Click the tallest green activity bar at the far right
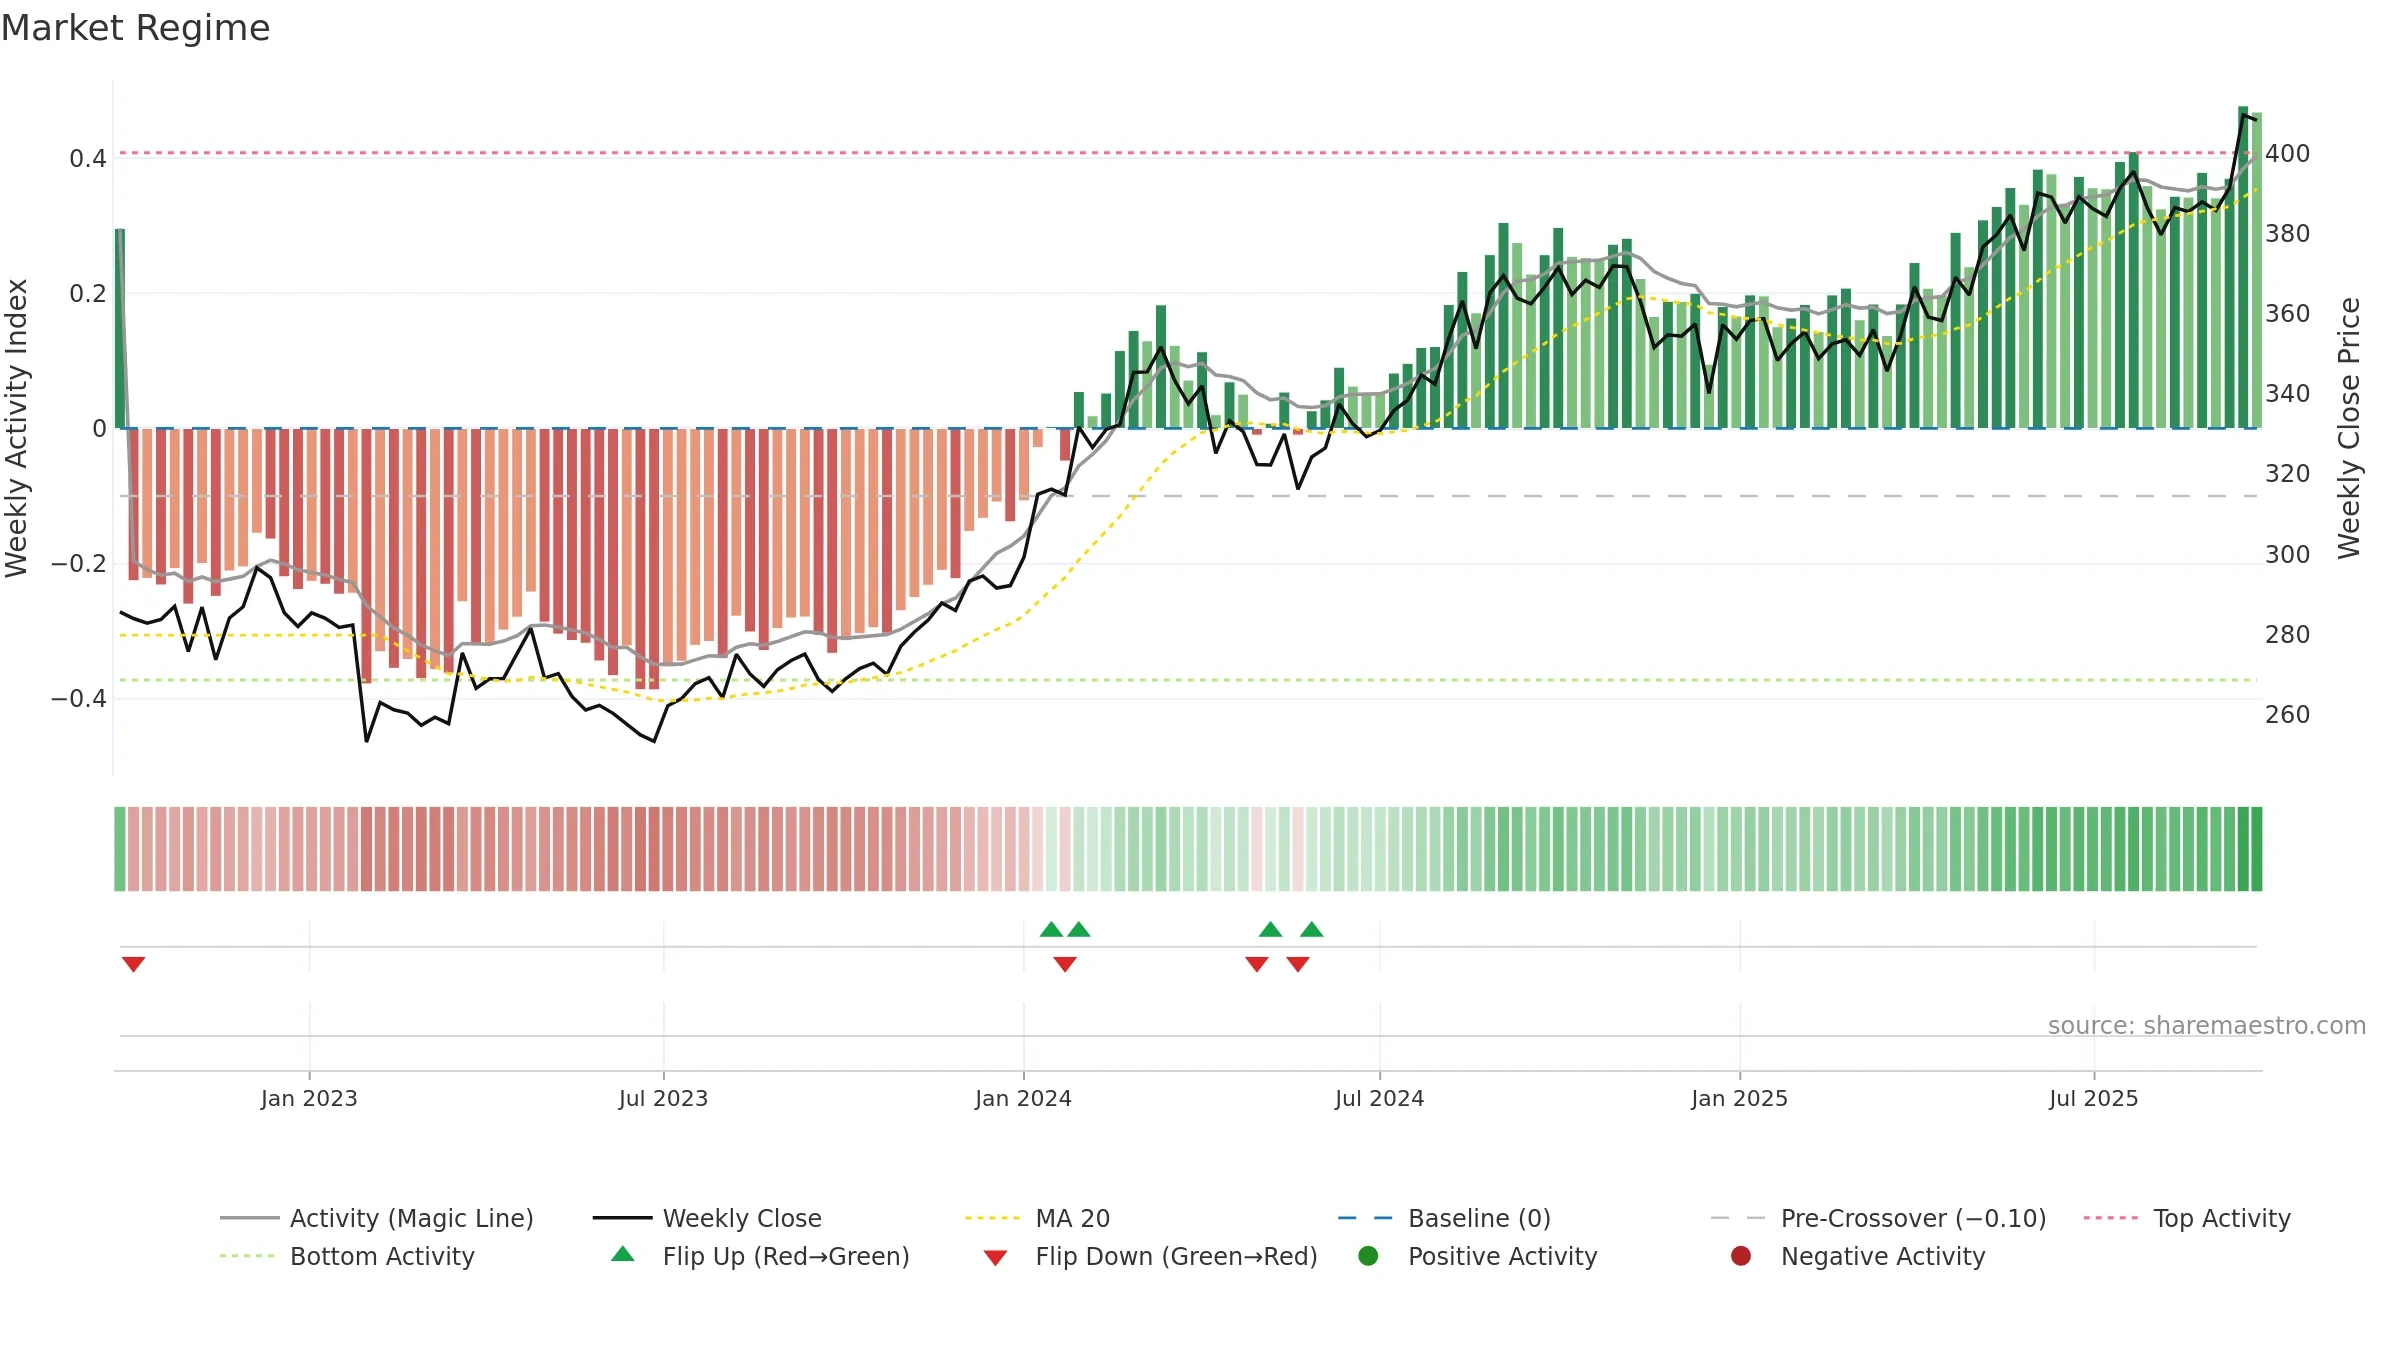 2243,267
